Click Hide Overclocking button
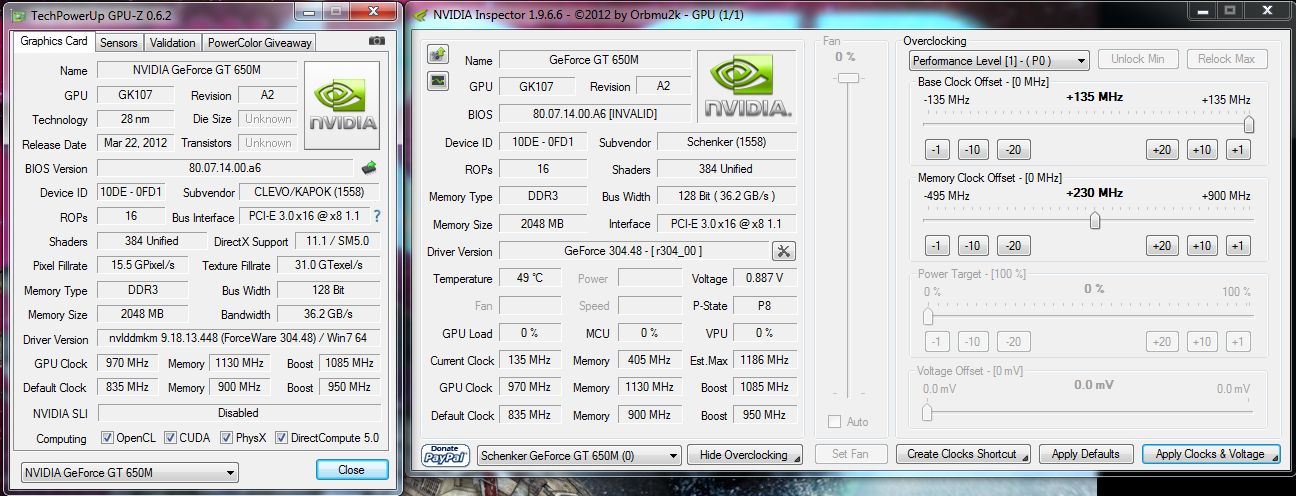Image resolution: width=1296 pixels, height=496 pixels. pyautogui.click(x=745, y=454)
